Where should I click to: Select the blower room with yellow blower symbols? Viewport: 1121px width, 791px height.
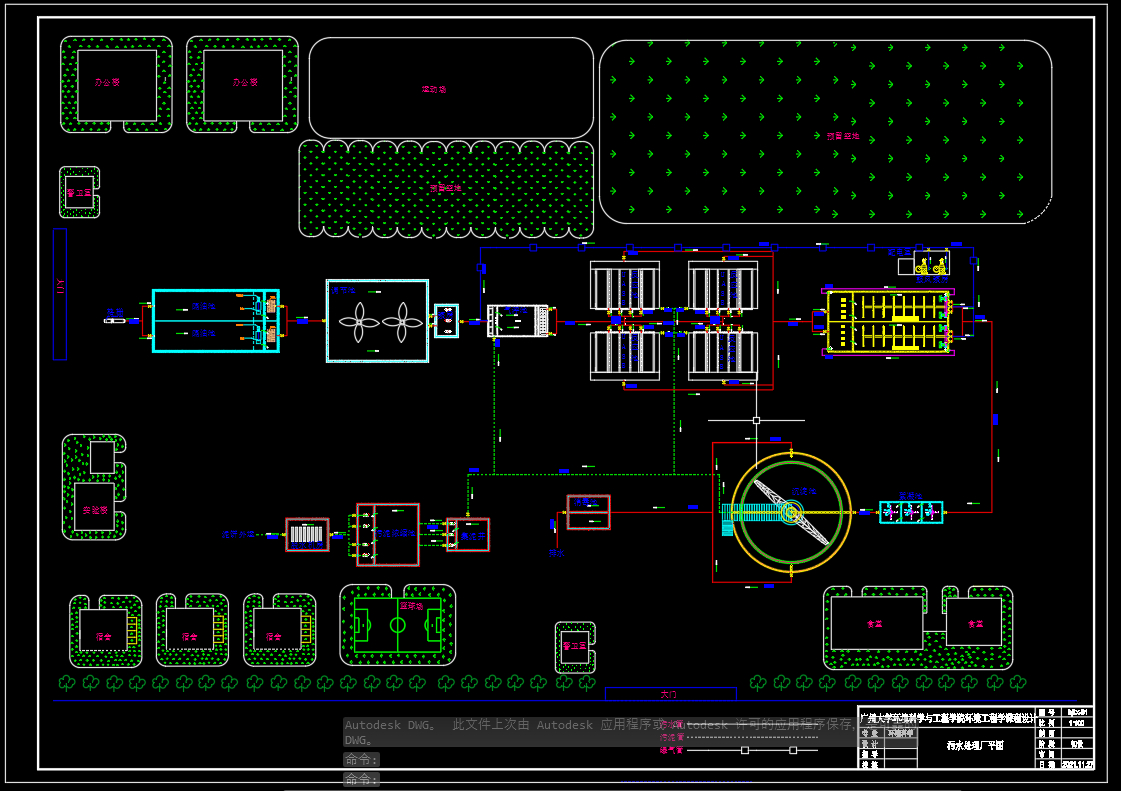click(932, 262)
